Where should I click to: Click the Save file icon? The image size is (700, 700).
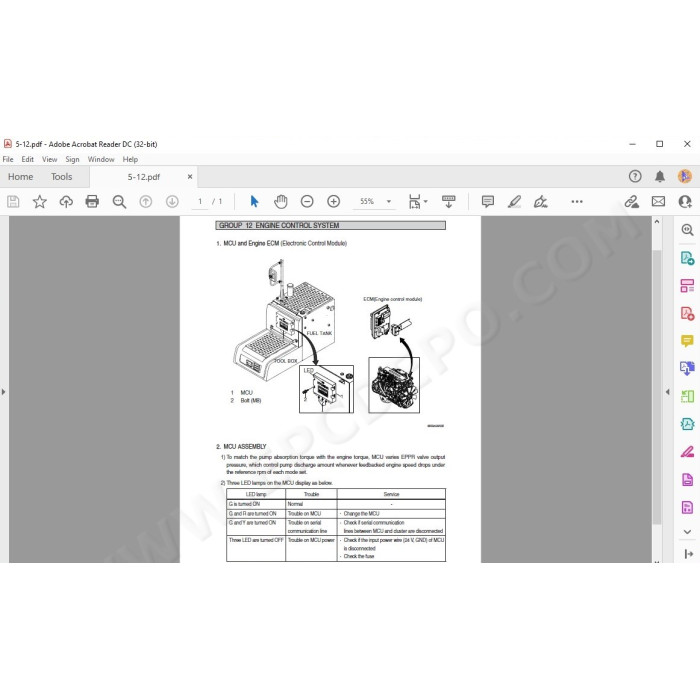[13, 202]
